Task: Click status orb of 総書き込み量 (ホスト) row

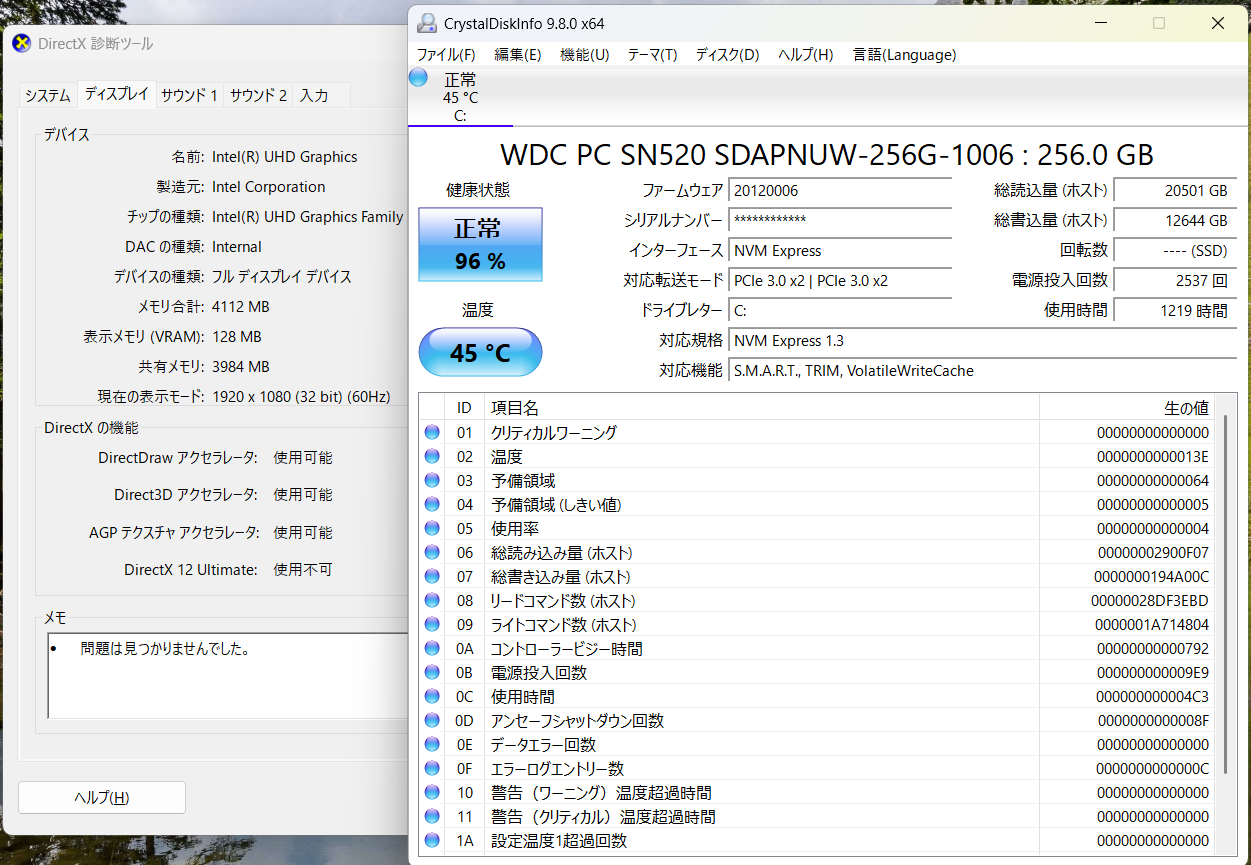Action: point(432,577)
